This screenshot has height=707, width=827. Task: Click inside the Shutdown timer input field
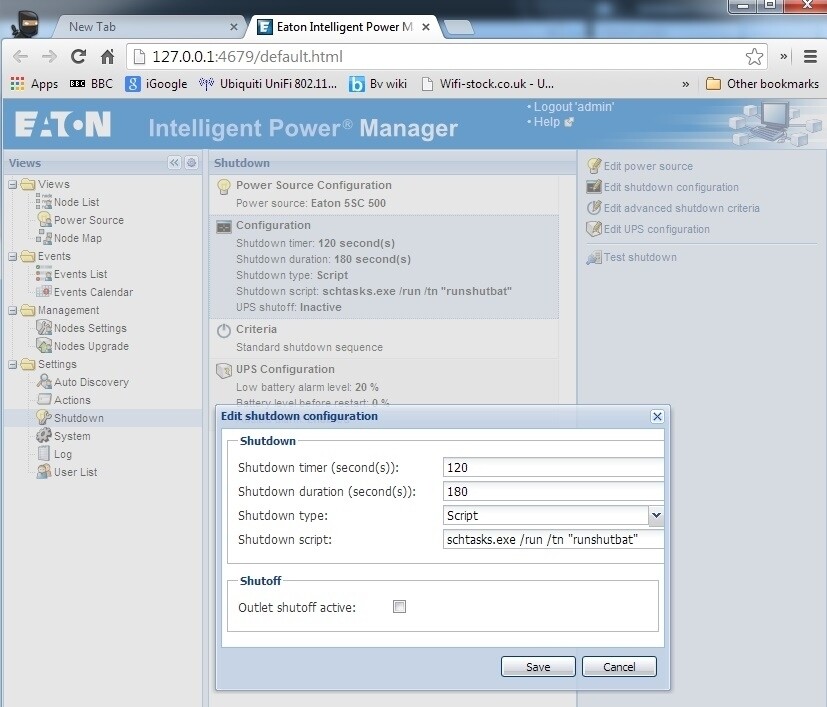(553, 467)
